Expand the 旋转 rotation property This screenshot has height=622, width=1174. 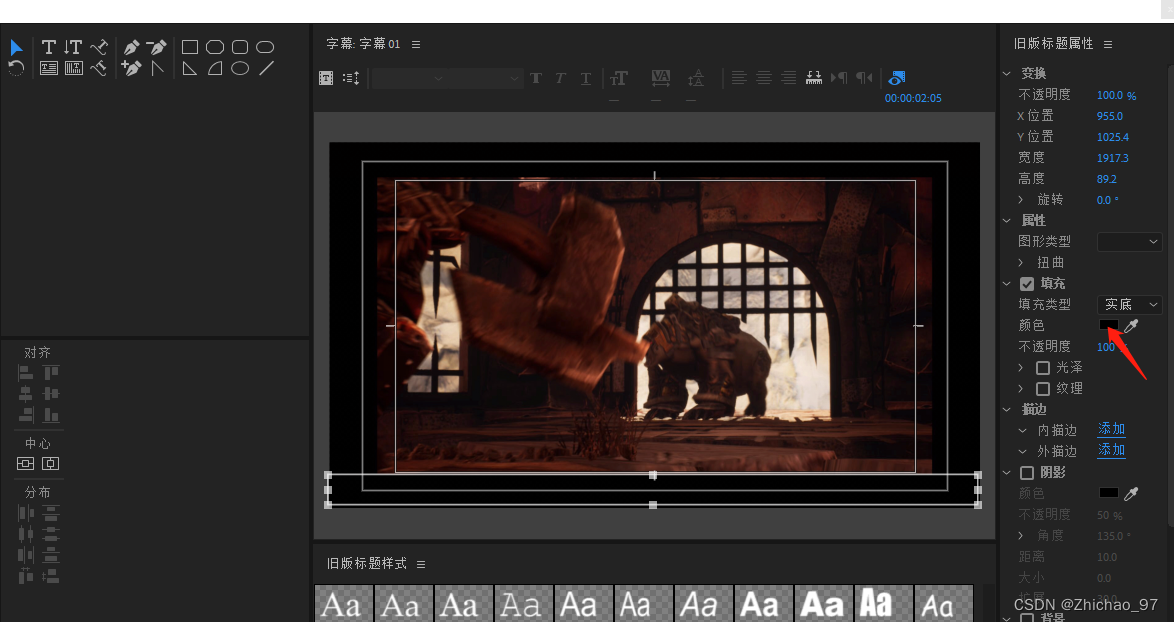point(1021,200)
